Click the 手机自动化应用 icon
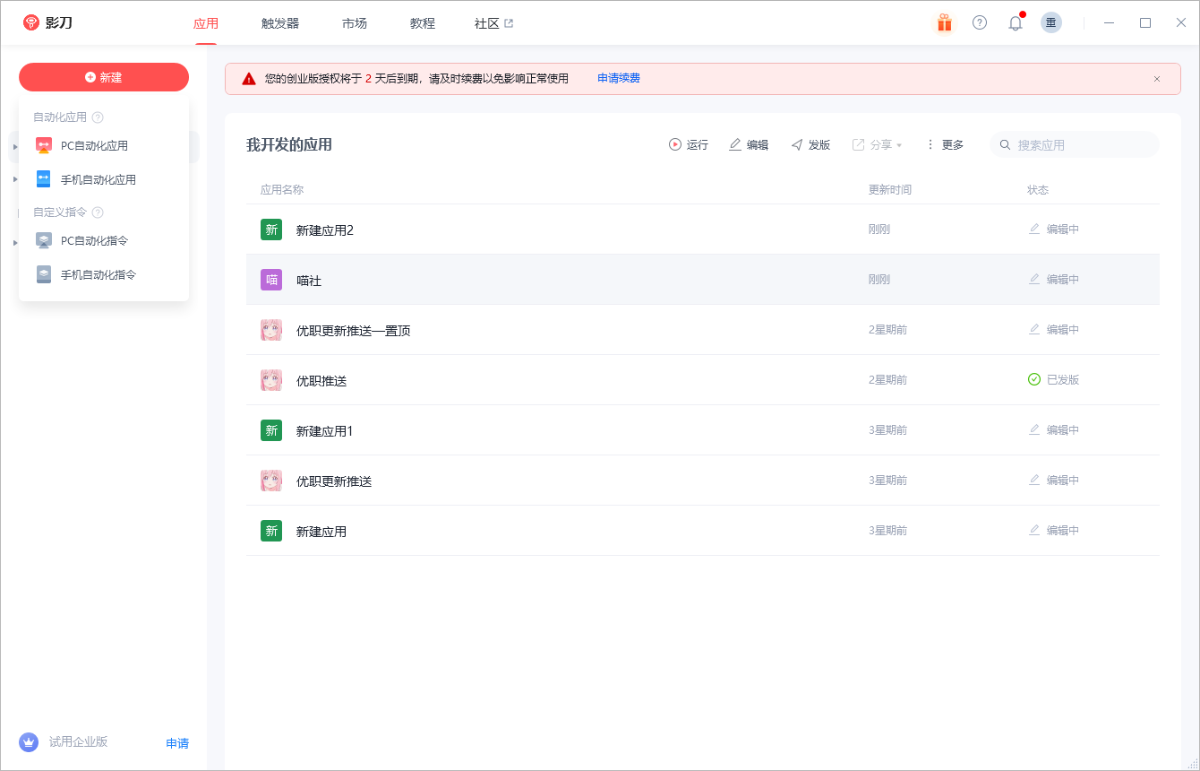The width and height of the screenshot is (1200, 771). [x=44, y=180]
